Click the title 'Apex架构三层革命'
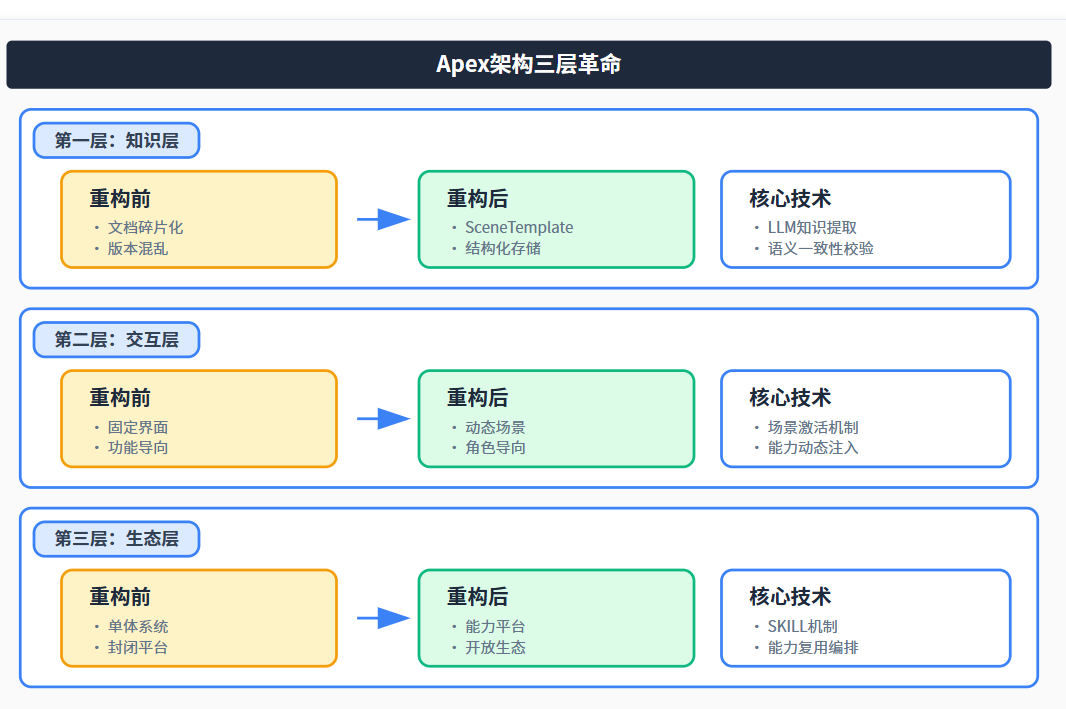This screenshot has width=1066, height=709. coord(528,64)
